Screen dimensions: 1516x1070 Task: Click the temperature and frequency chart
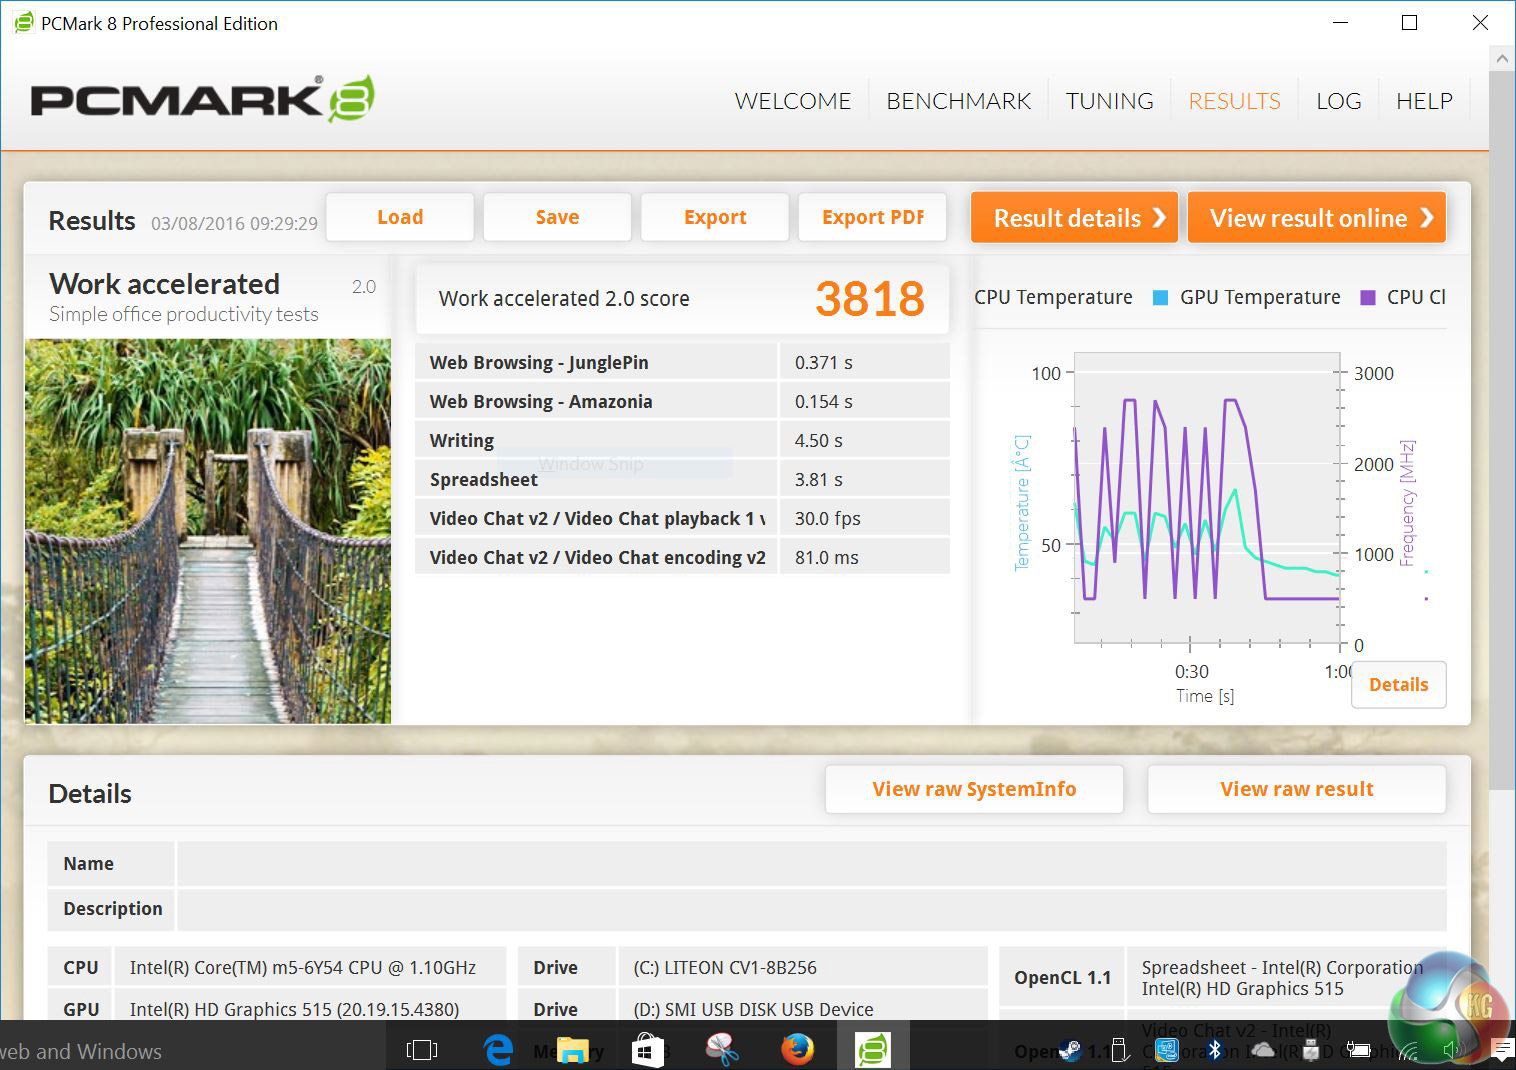pyautogui.click(x=1206, y=497)
